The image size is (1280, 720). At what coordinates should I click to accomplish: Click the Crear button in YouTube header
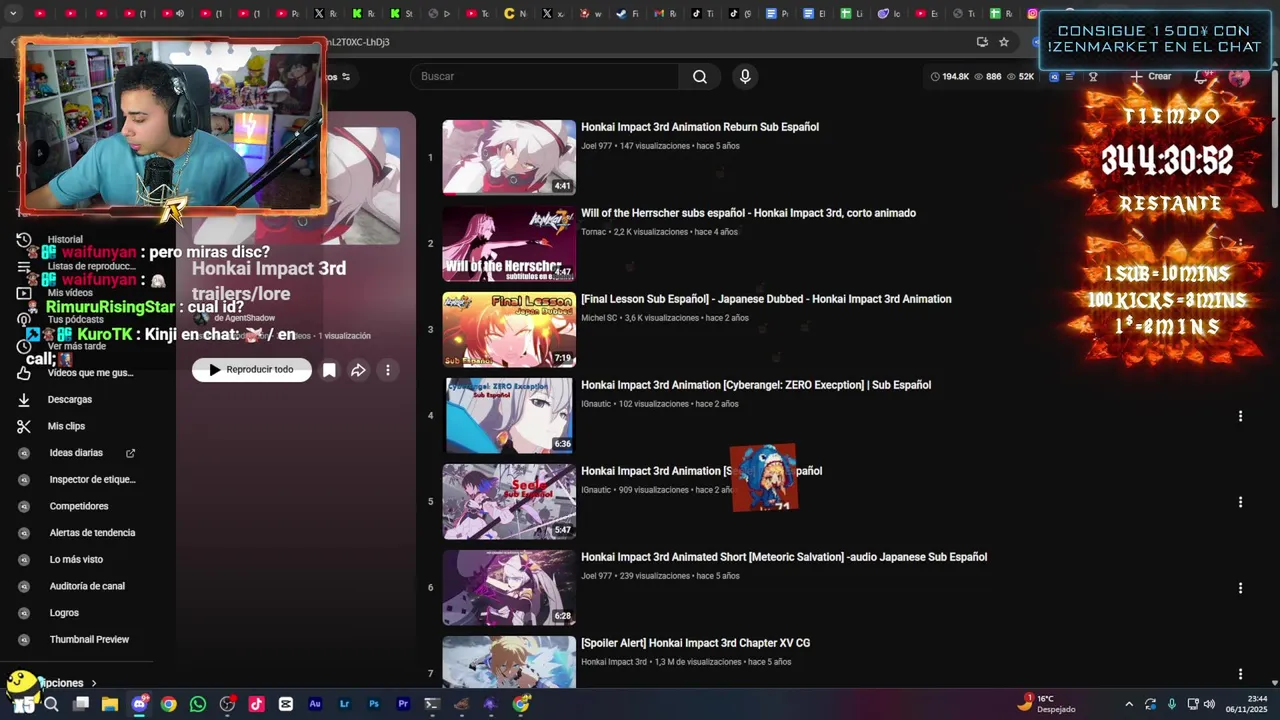pyautogui.click(x=1151, y=76)
